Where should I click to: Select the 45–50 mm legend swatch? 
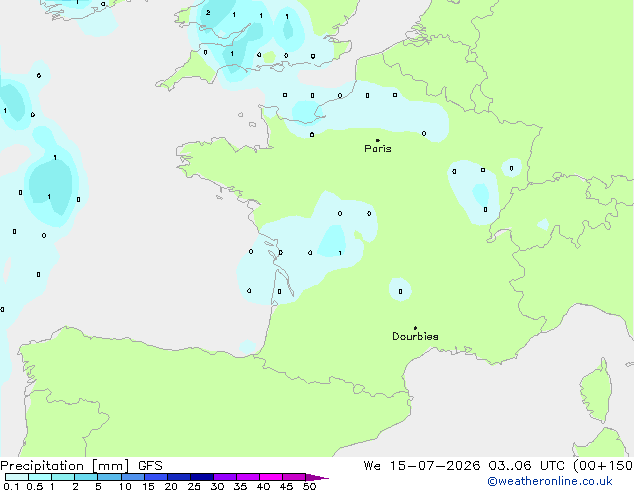tap(294, 477)
